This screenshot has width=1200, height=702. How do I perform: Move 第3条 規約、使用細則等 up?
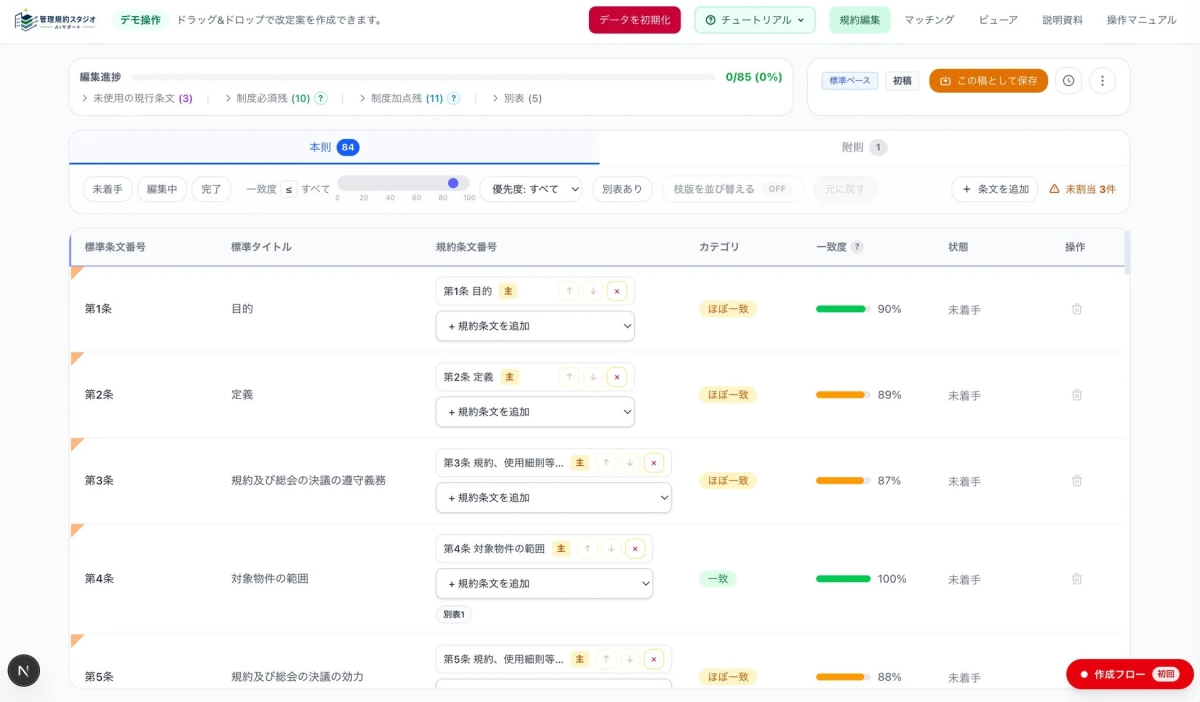tap(606, 463)
